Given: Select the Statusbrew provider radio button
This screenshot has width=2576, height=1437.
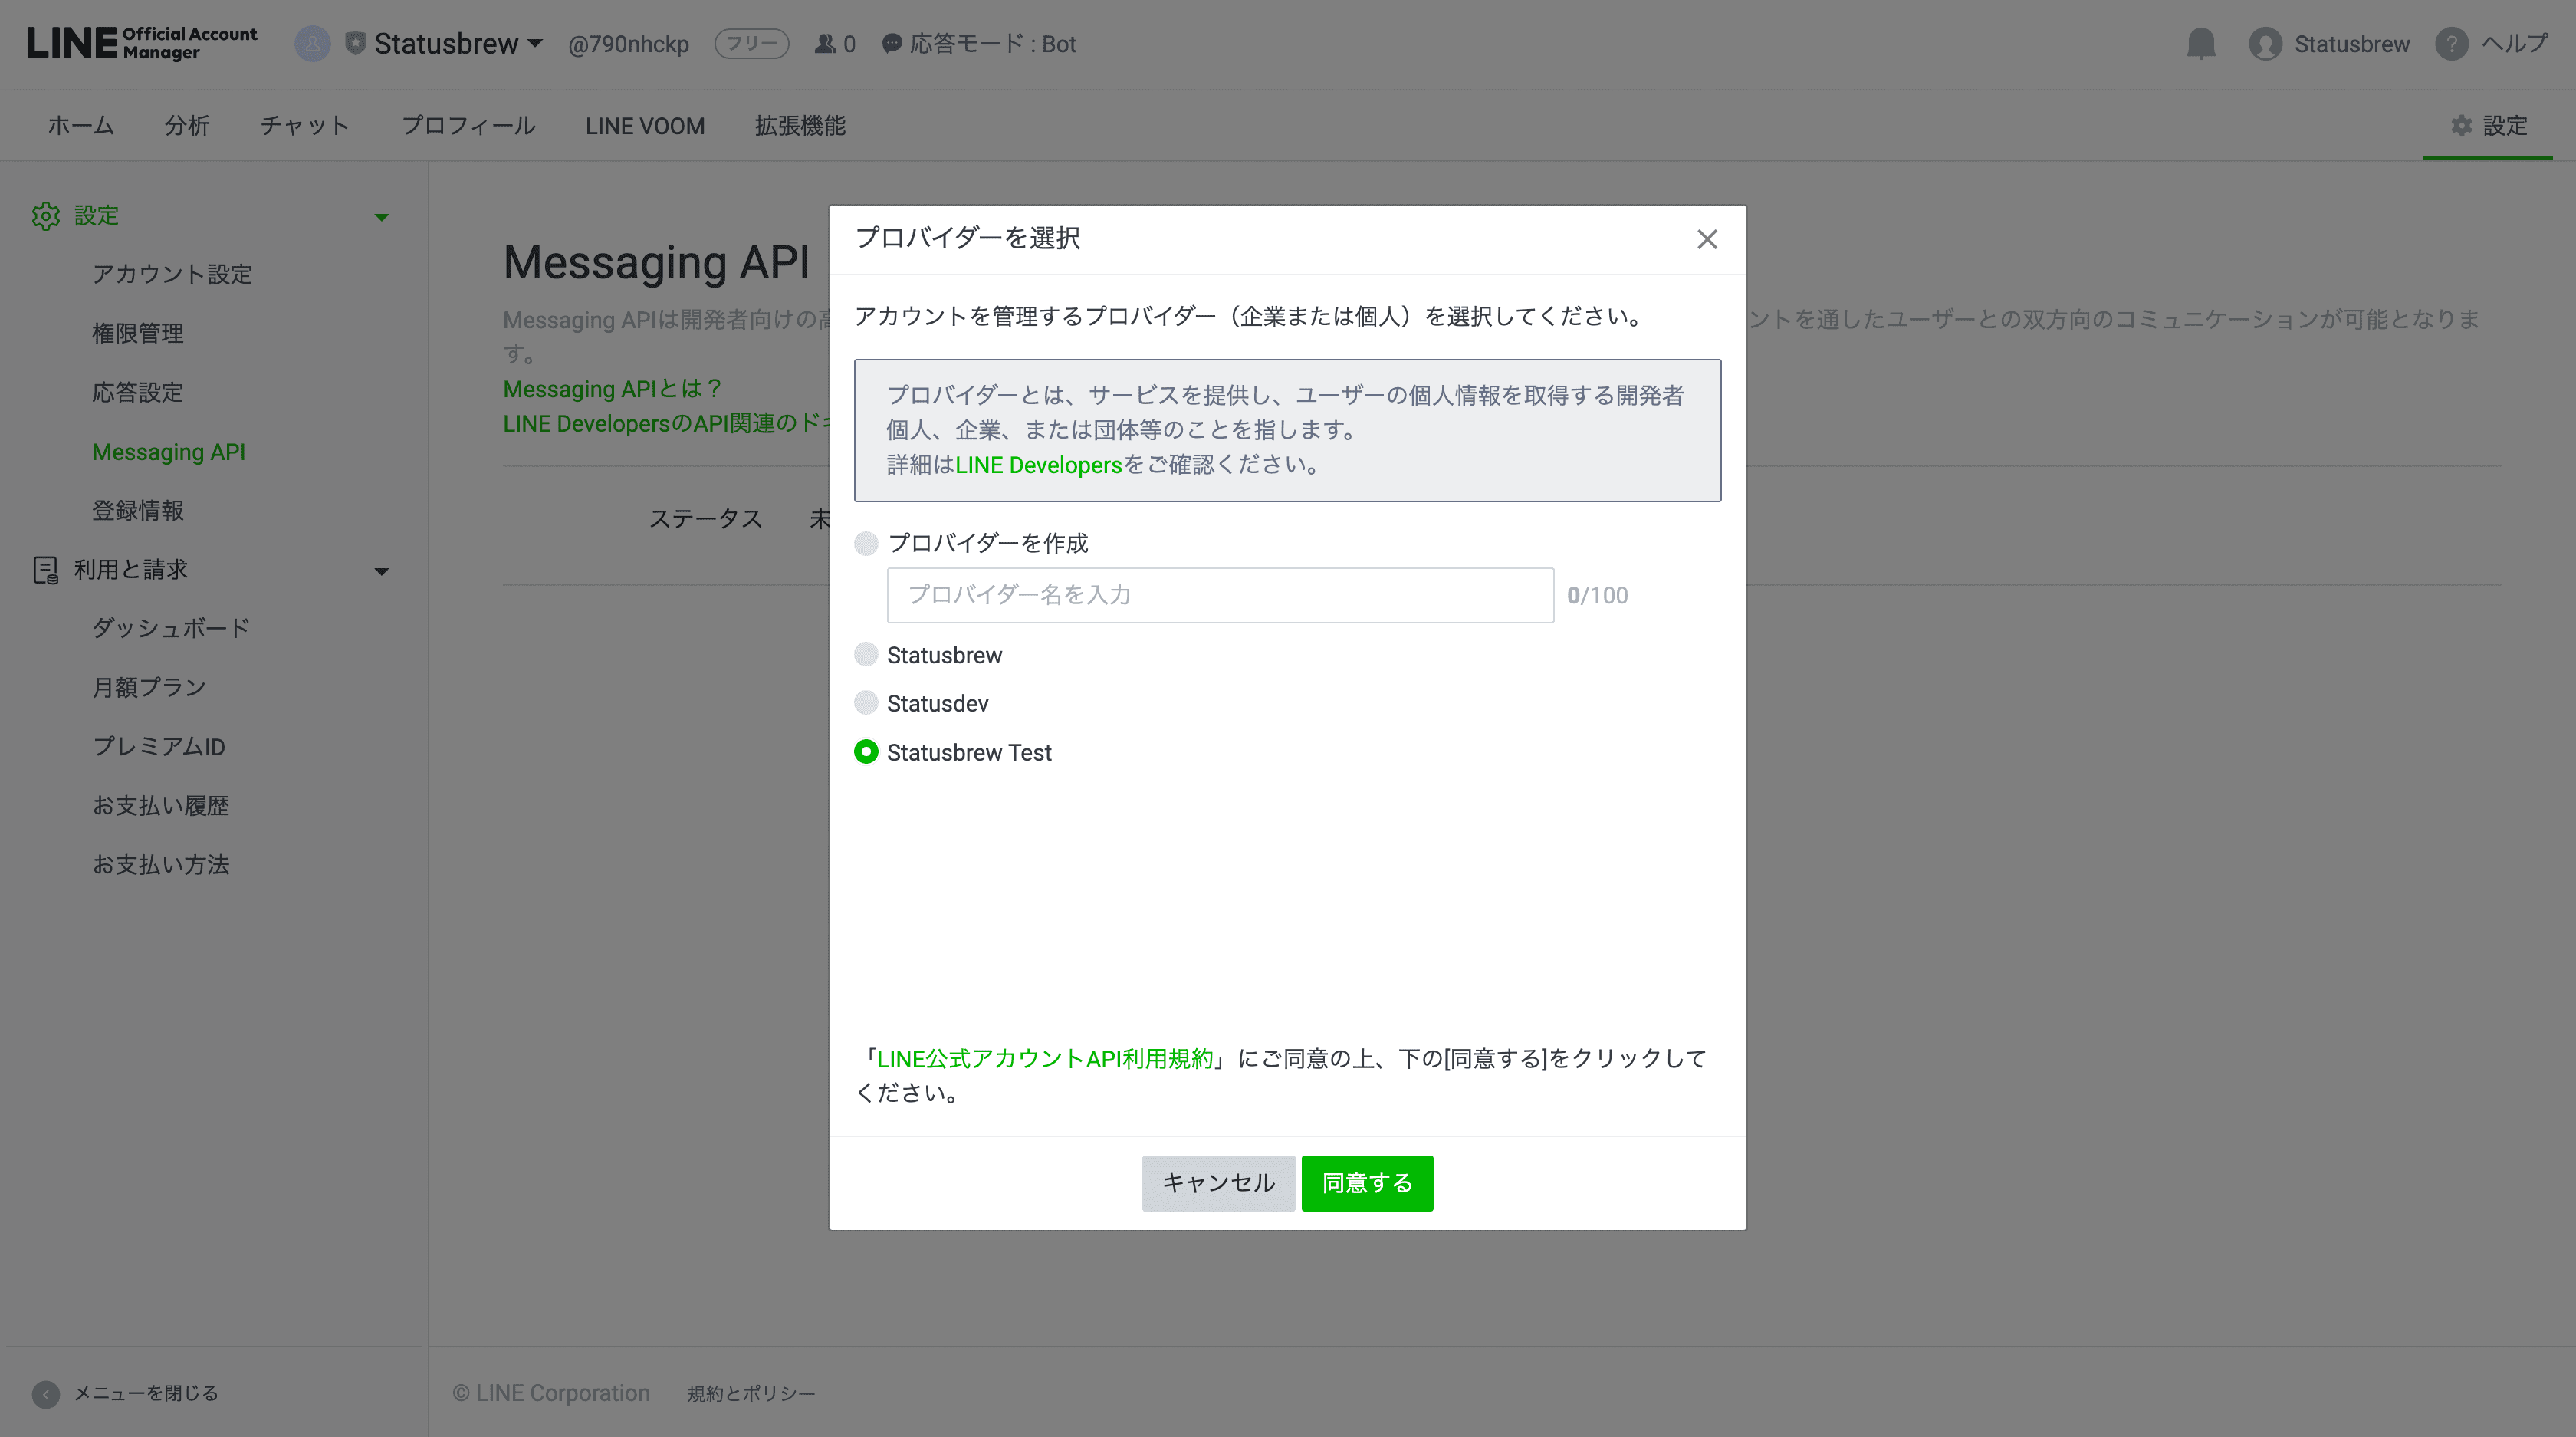Looking at the screenshot, I should pos(866,655).
